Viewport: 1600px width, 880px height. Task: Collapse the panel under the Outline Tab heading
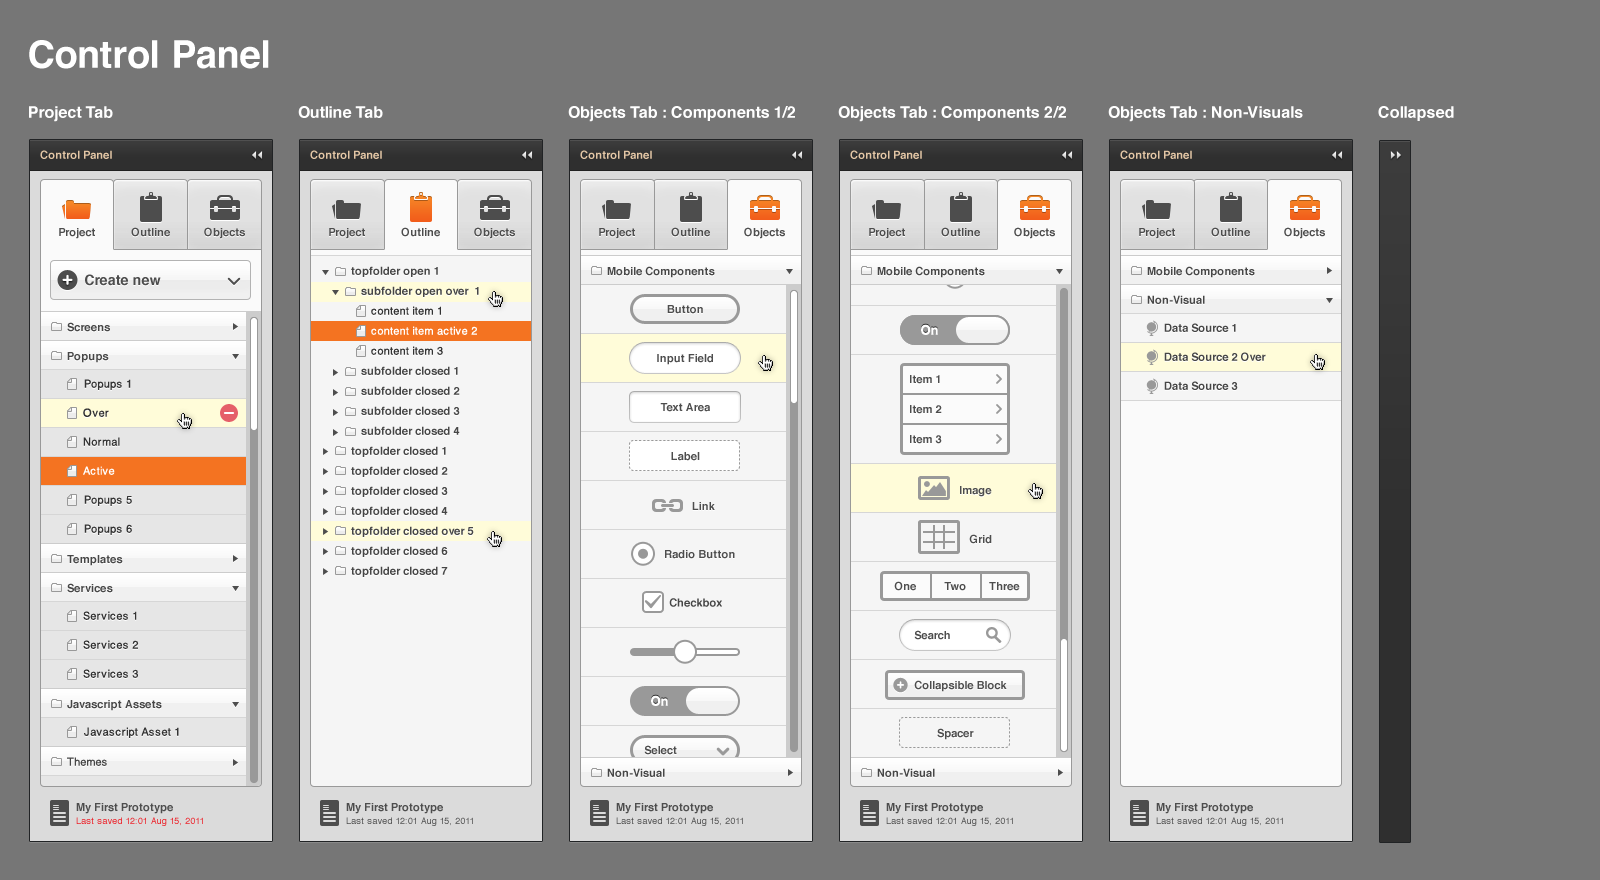[x=527, y=155]
